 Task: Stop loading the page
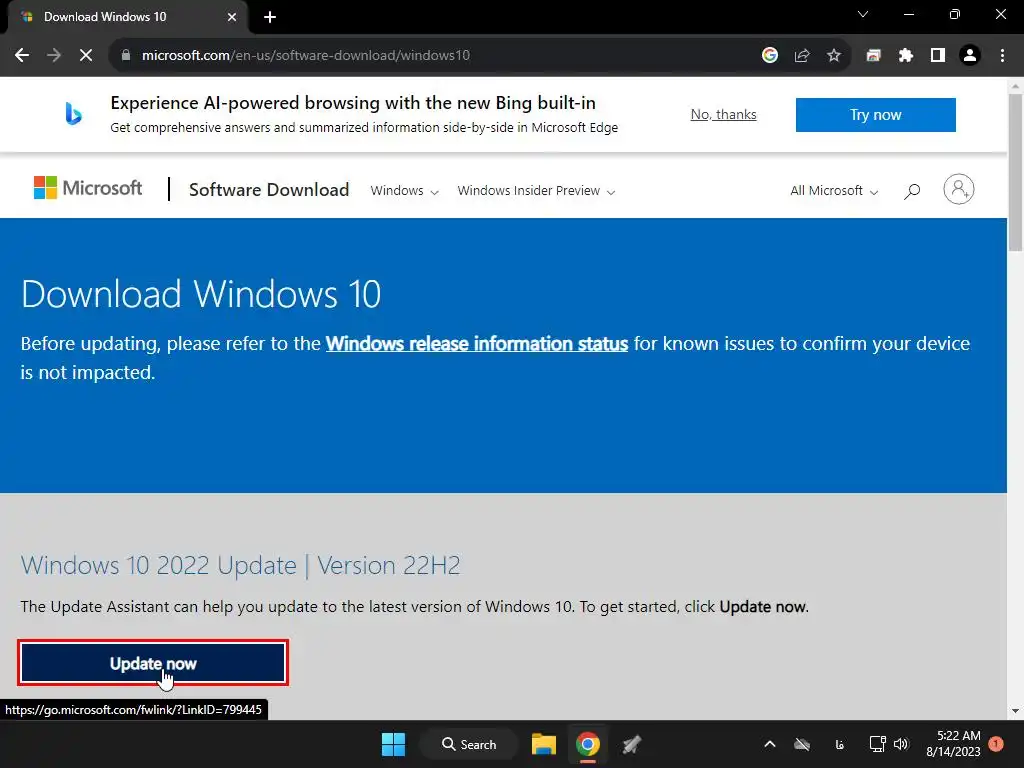coord(86,56)
